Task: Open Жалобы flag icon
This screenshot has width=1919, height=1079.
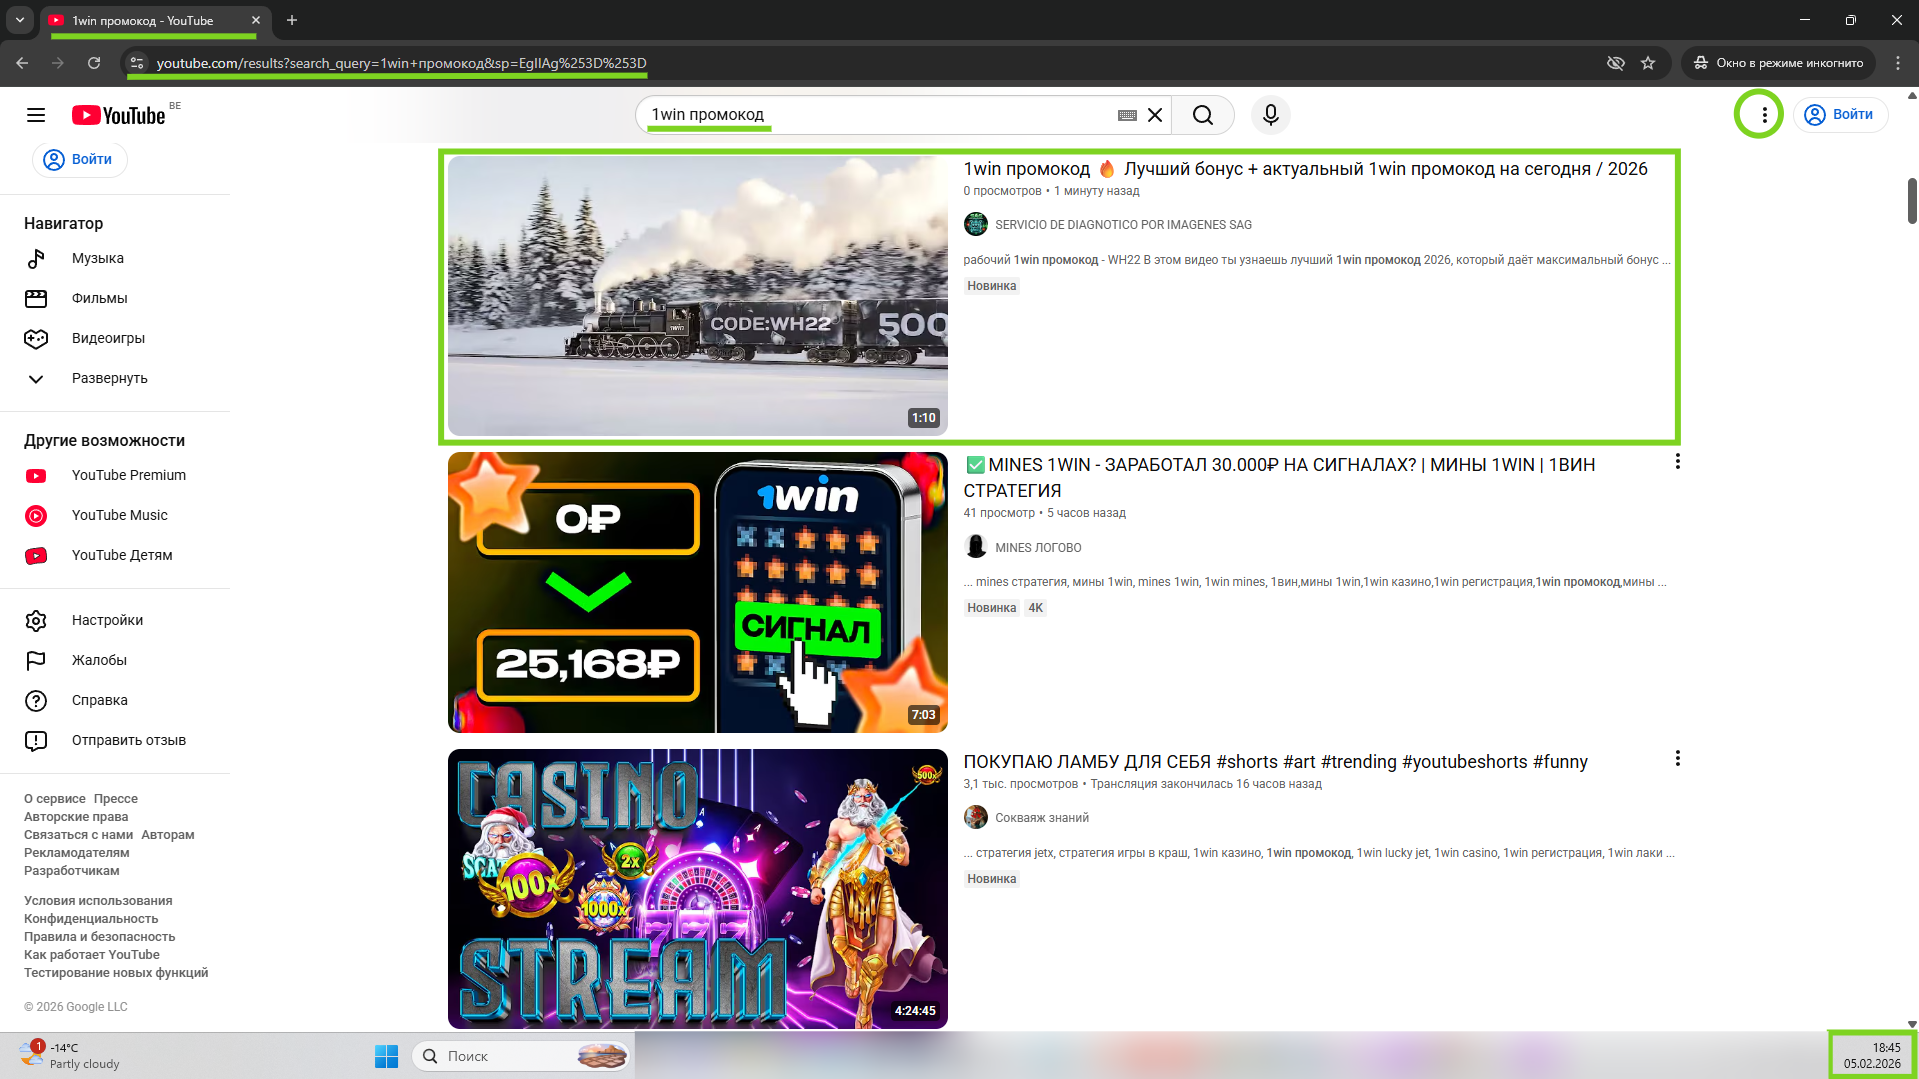Action: click(36, 661)
